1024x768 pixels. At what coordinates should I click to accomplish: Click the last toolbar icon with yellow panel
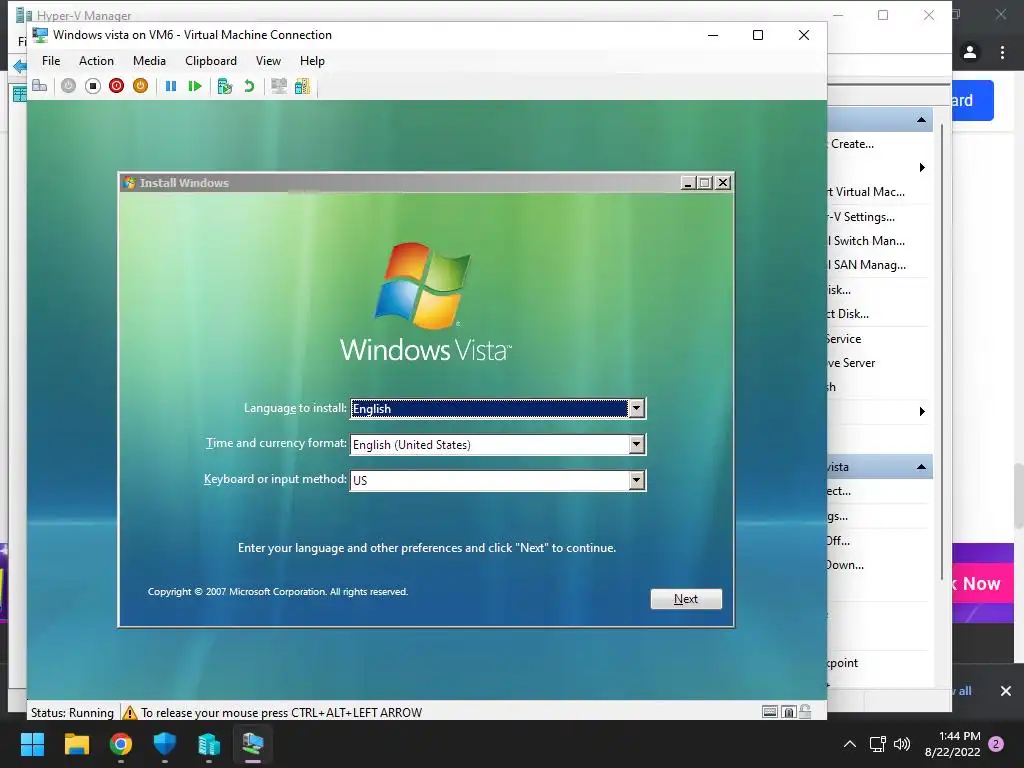tap(302, 86)
